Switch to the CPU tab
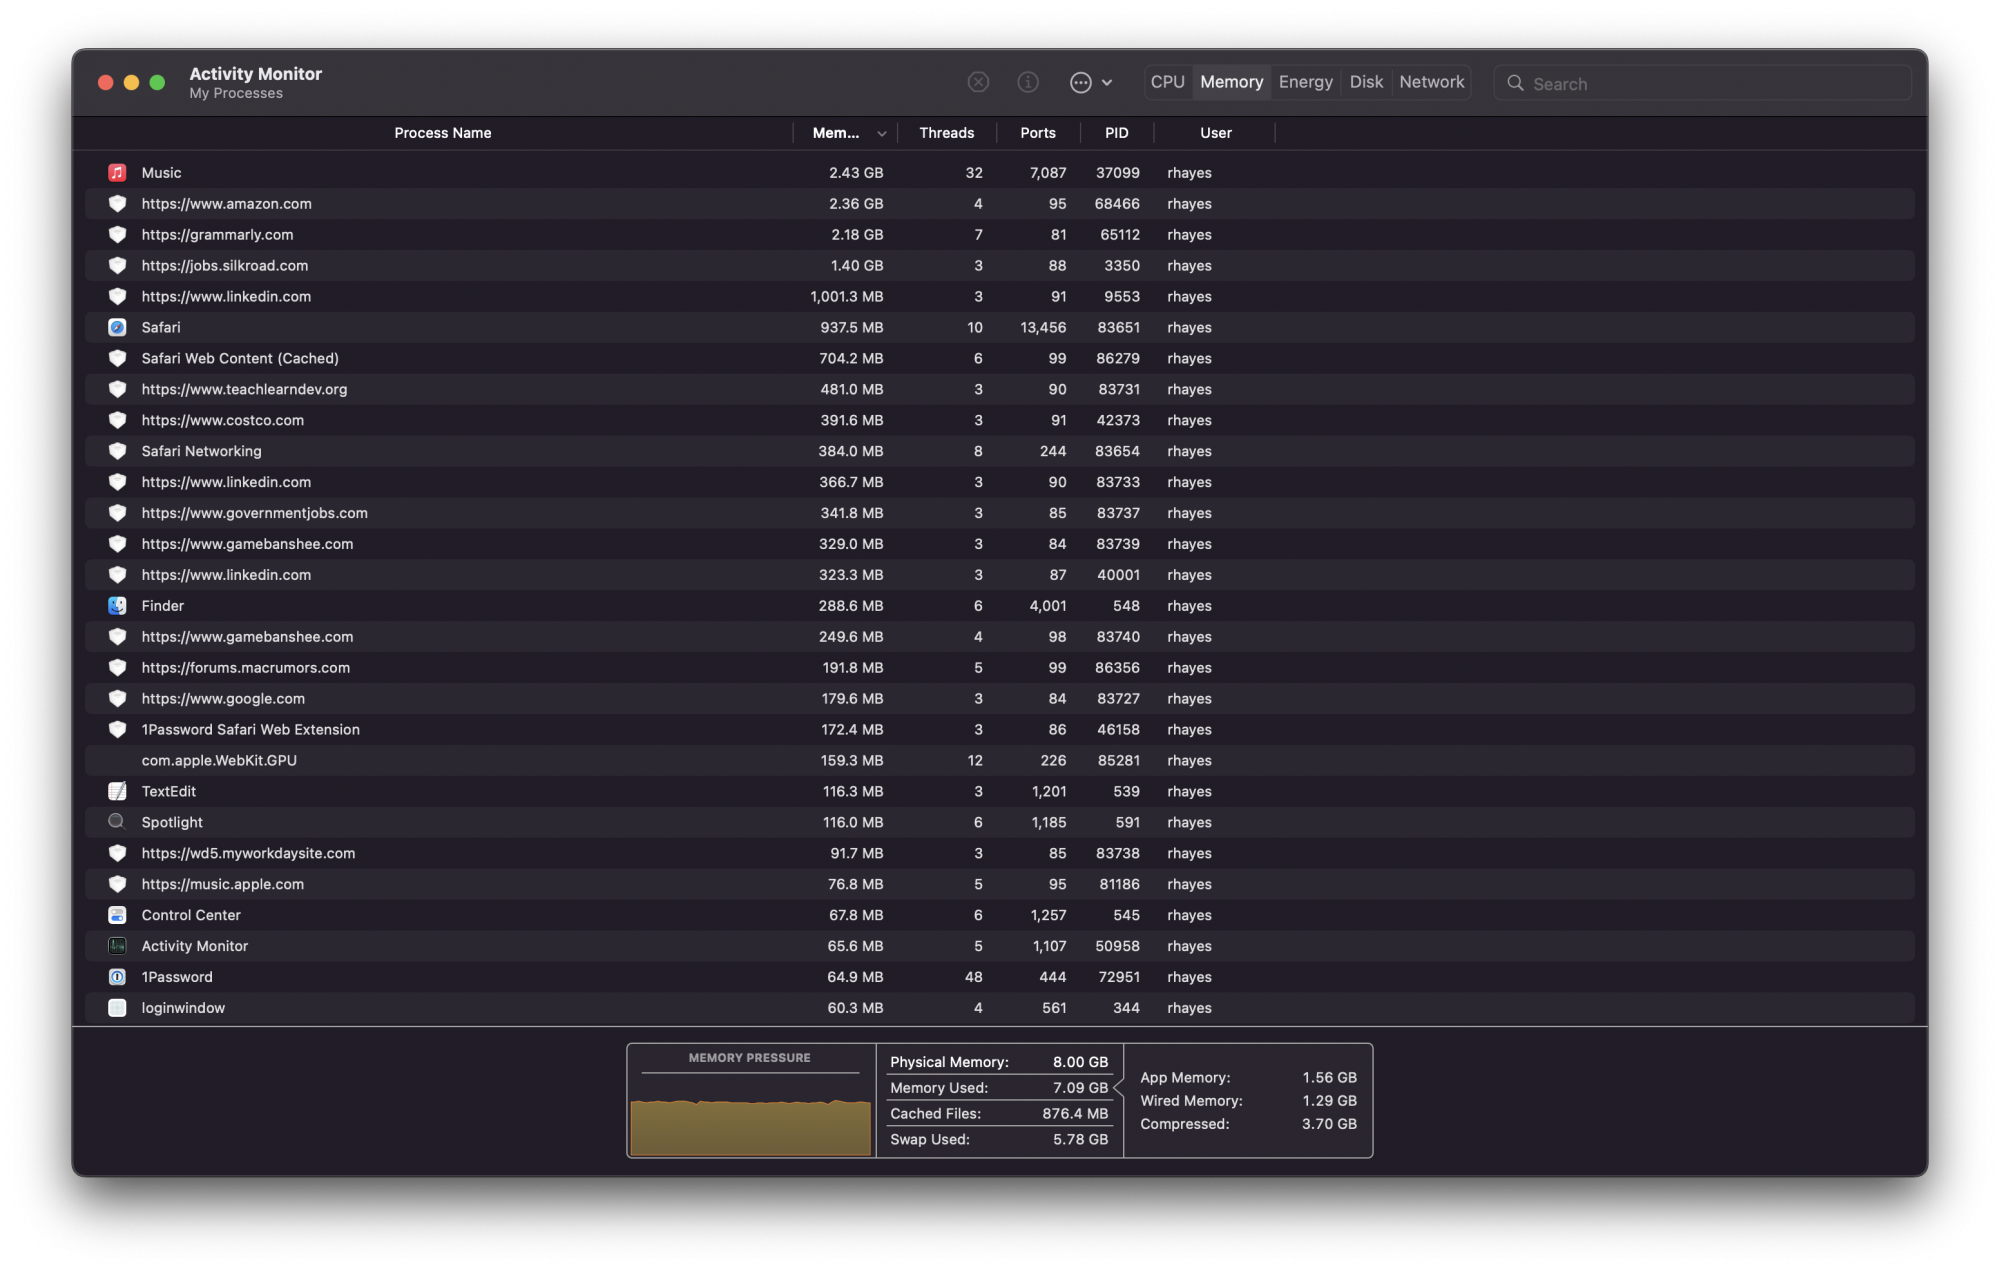Viewport: 2000px width, 1272px height. click(1167, 82)
